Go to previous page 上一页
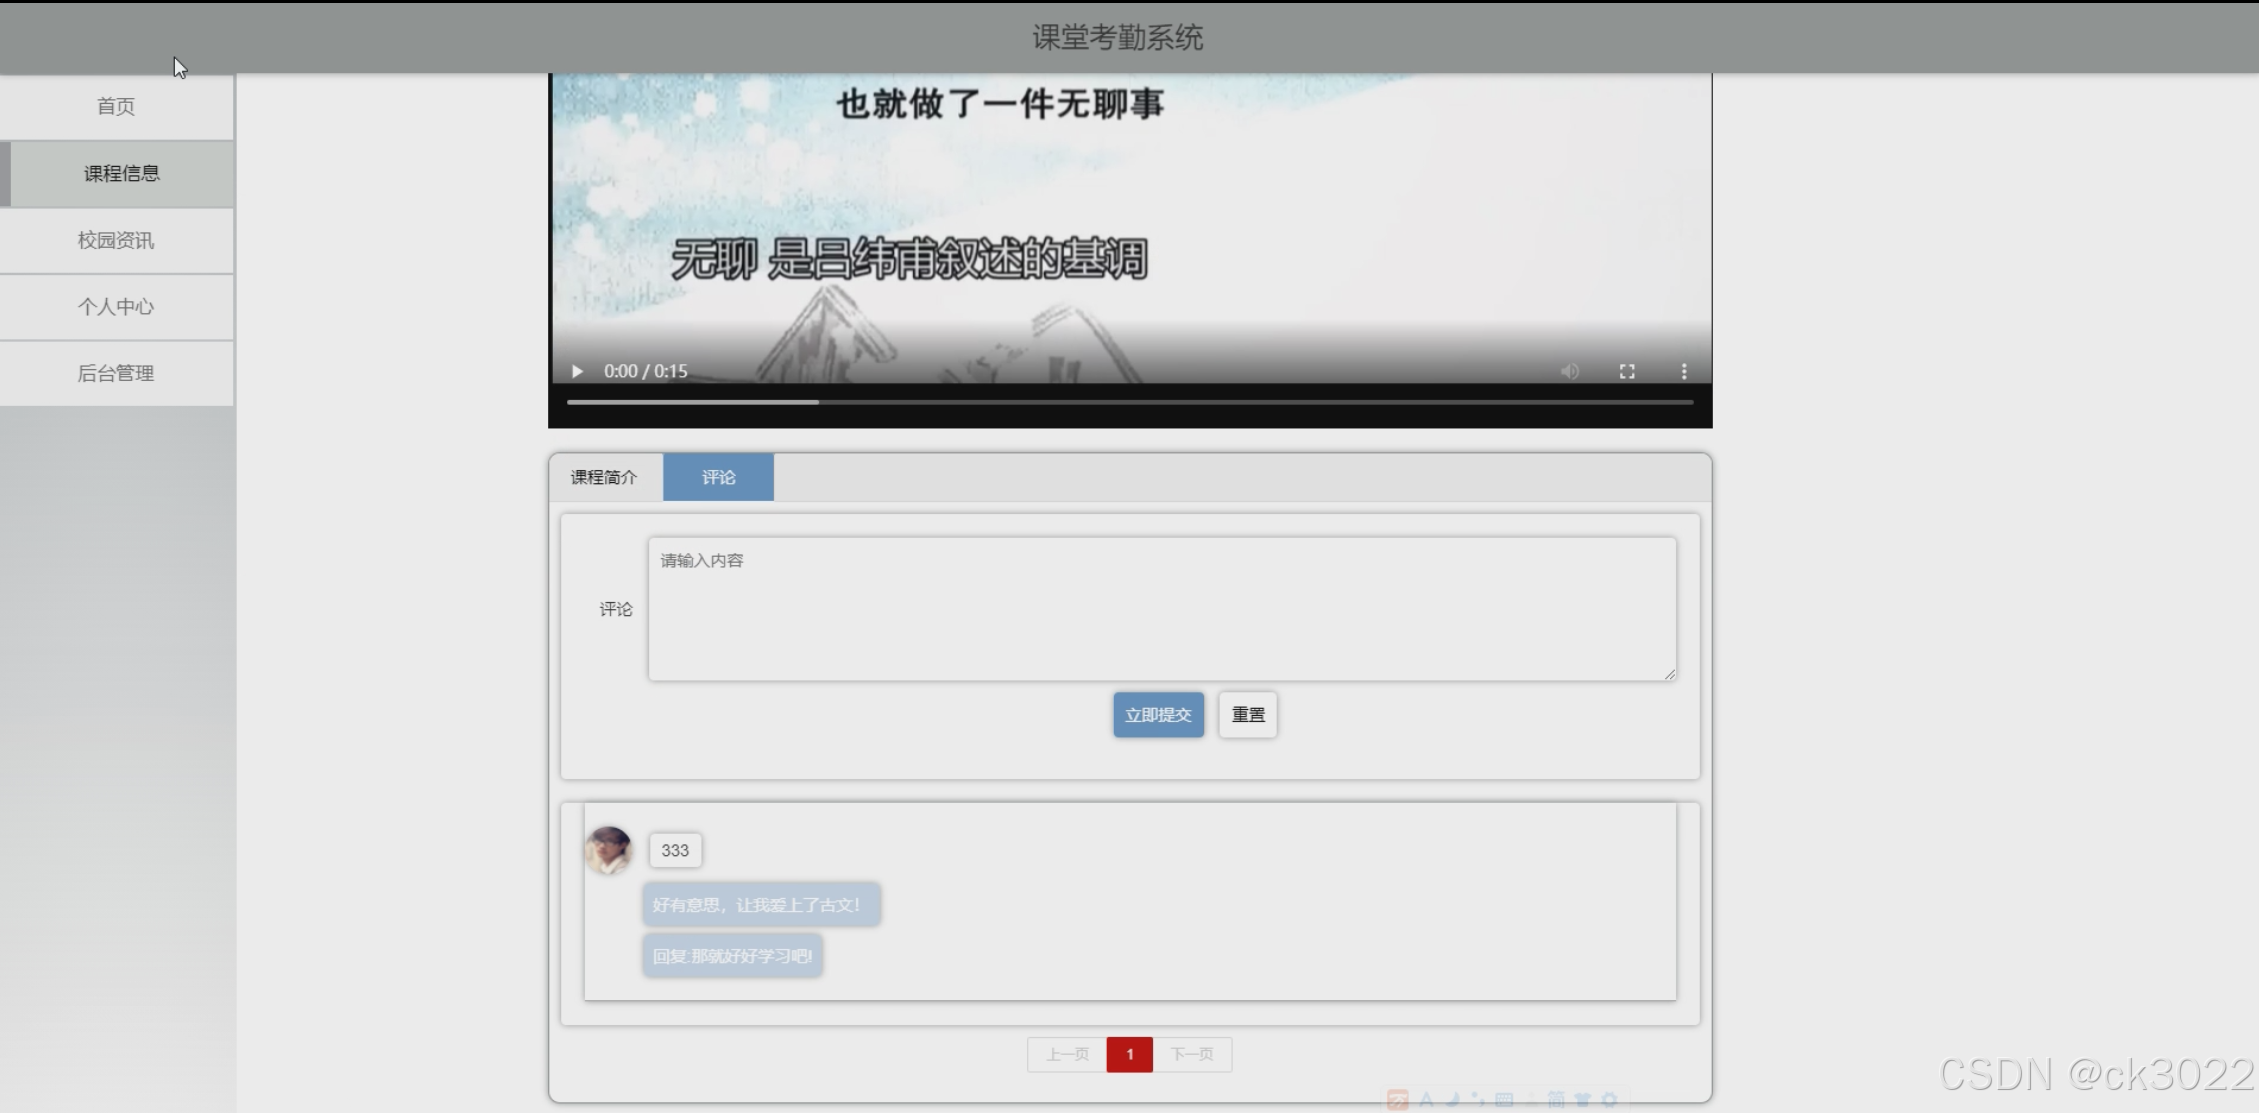Screen dimensions: 2259x1113 click(1067, 1054)
